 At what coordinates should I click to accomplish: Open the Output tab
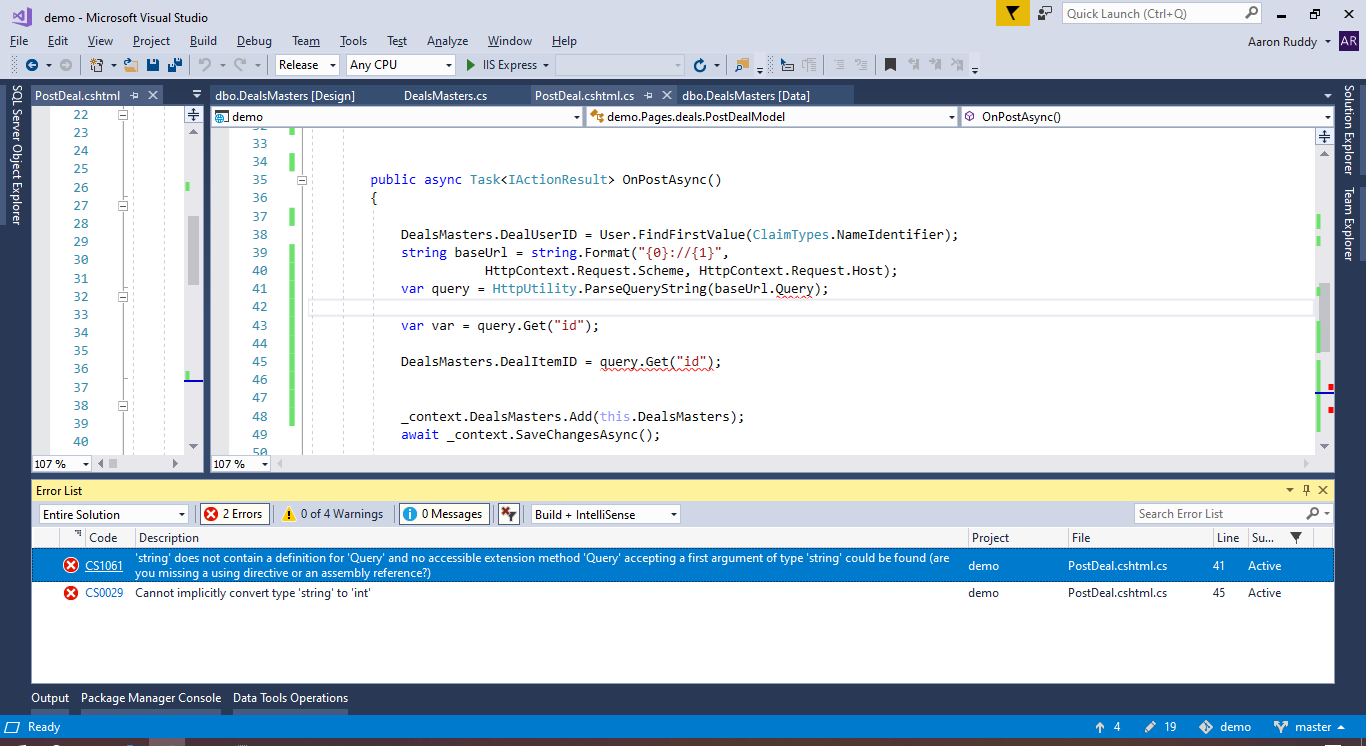tap(50, 698)
